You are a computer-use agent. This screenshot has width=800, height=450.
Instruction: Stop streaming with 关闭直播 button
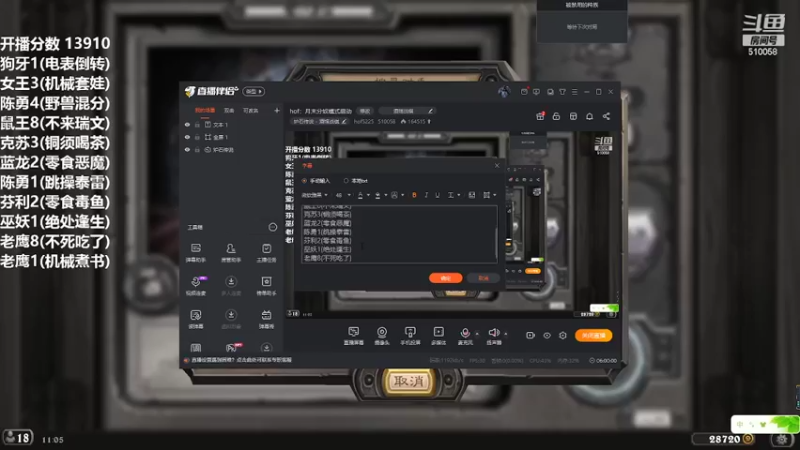(593, 335)
